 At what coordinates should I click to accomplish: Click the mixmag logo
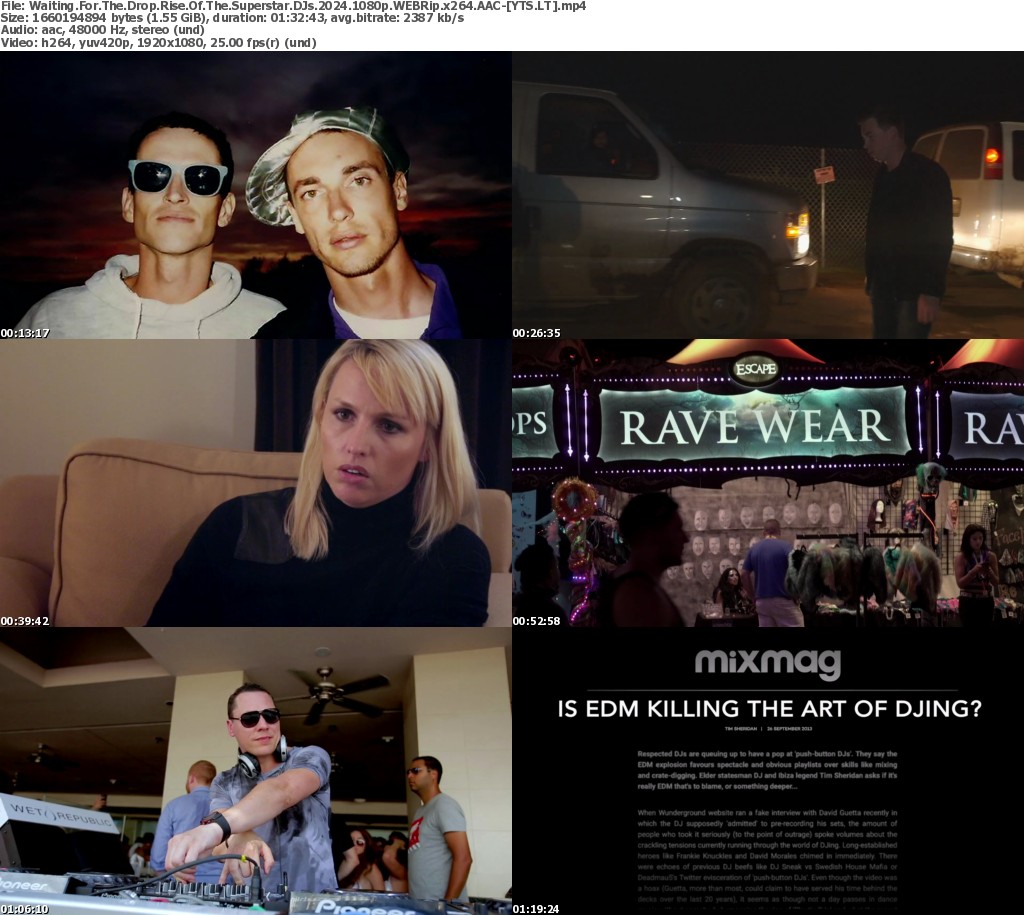tap(768, 664)
